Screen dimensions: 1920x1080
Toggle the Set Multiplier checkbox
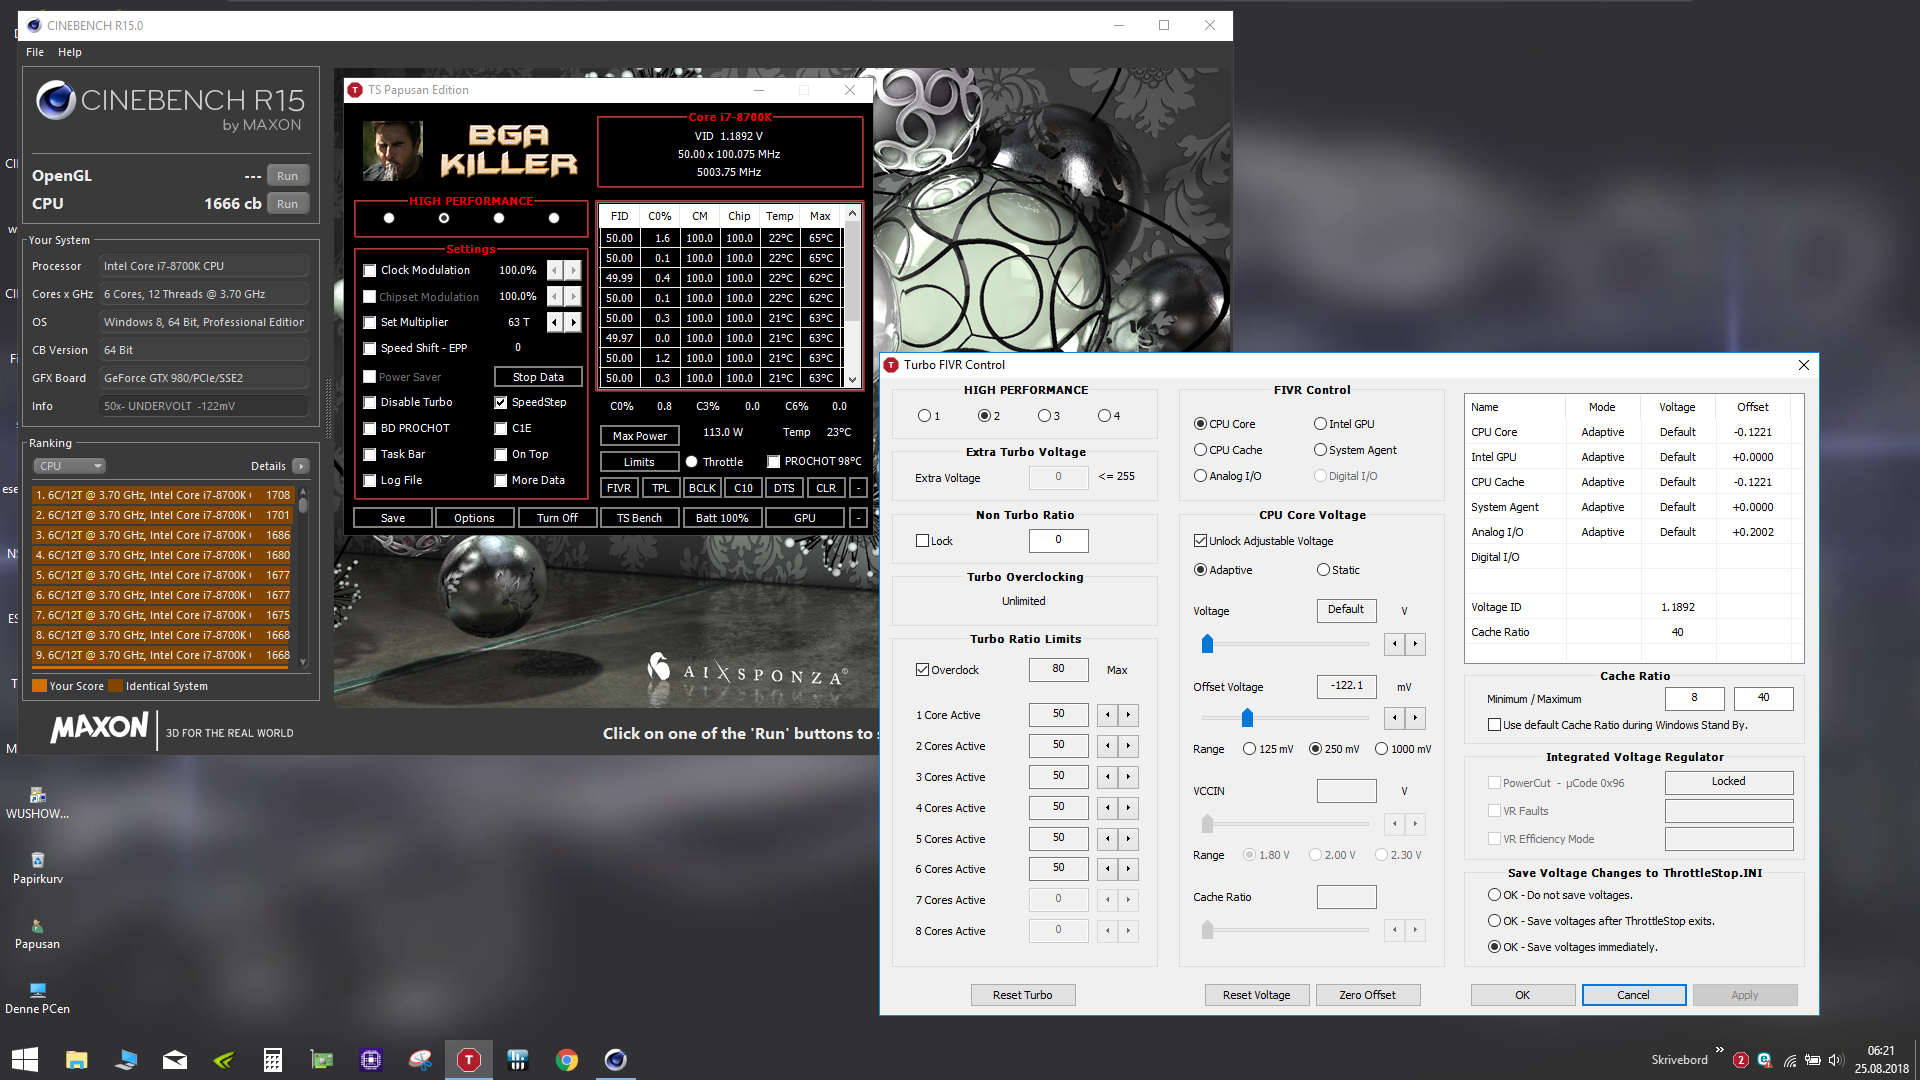point(370,322)
